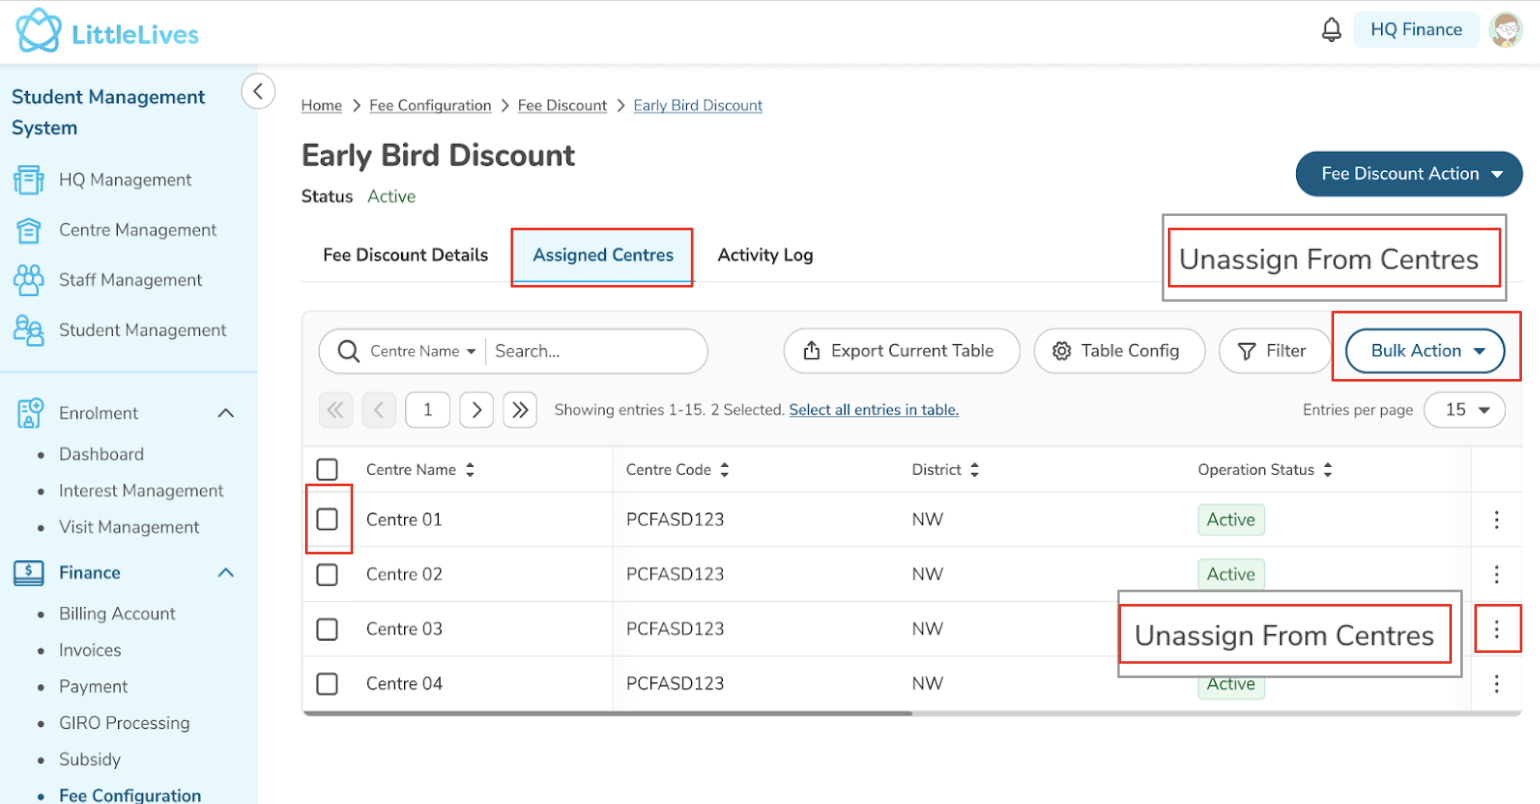Open the user profile avatar
This screenshot has height=804, width=1540.
1505,30
